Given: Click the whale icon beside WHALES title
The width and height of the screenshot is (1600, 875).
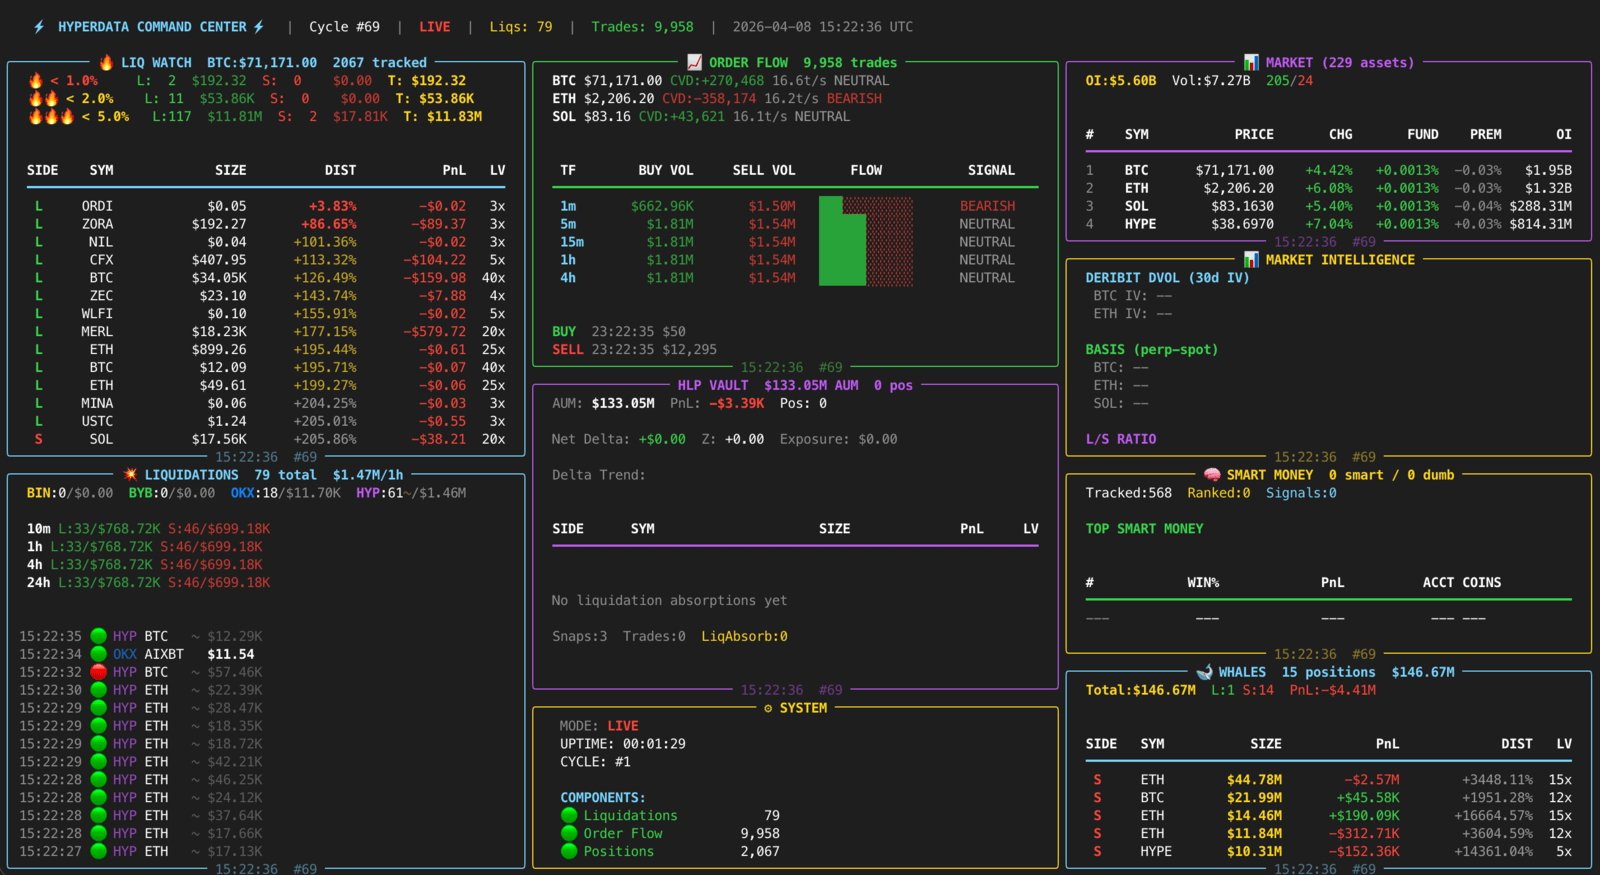Looking at the screenshot, I should [1204, 672].
